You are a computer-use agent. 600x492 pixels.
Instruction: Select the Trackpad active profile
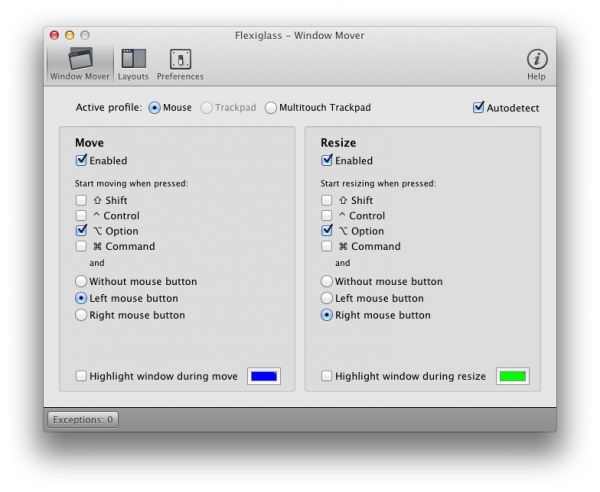point(206,108)
